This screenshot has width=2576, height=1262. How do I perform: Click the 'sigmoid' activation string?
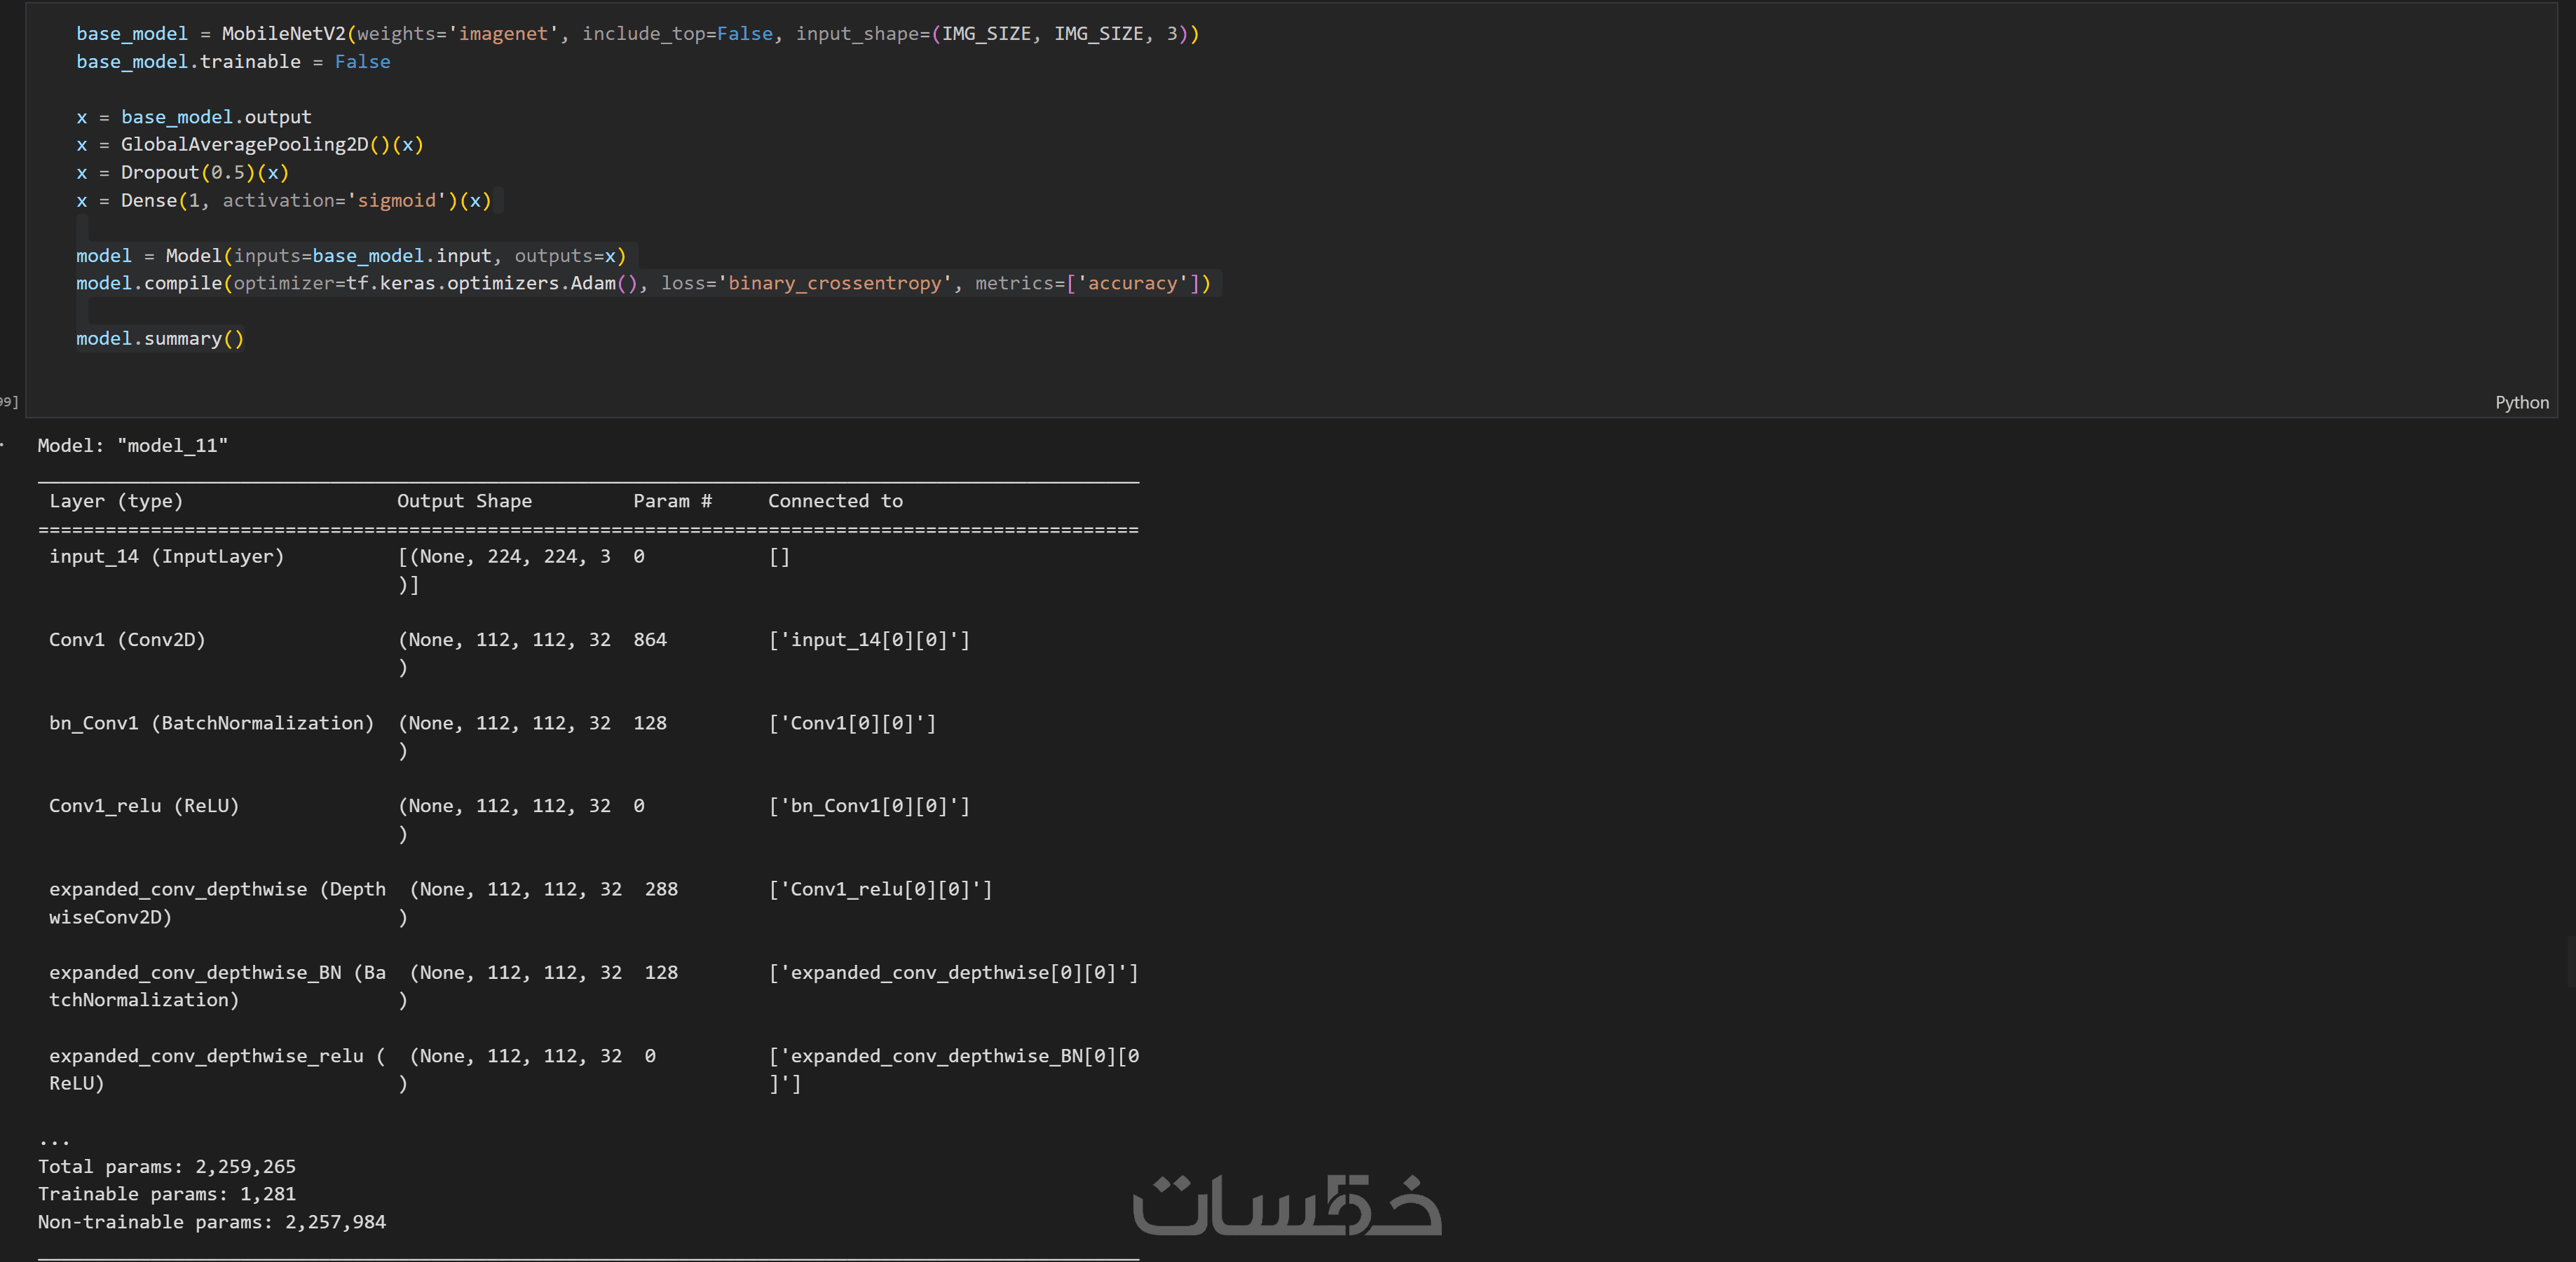396,201
